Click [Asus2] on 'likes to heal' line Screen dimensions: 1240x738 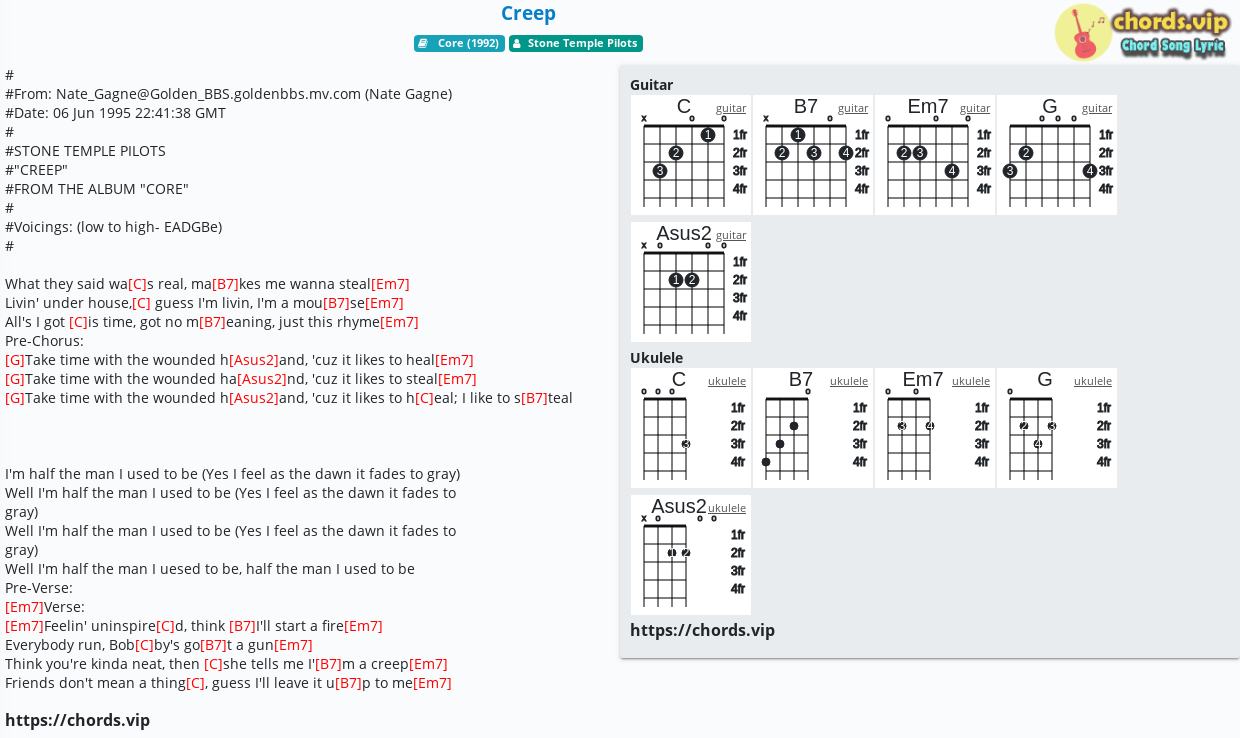254,360
